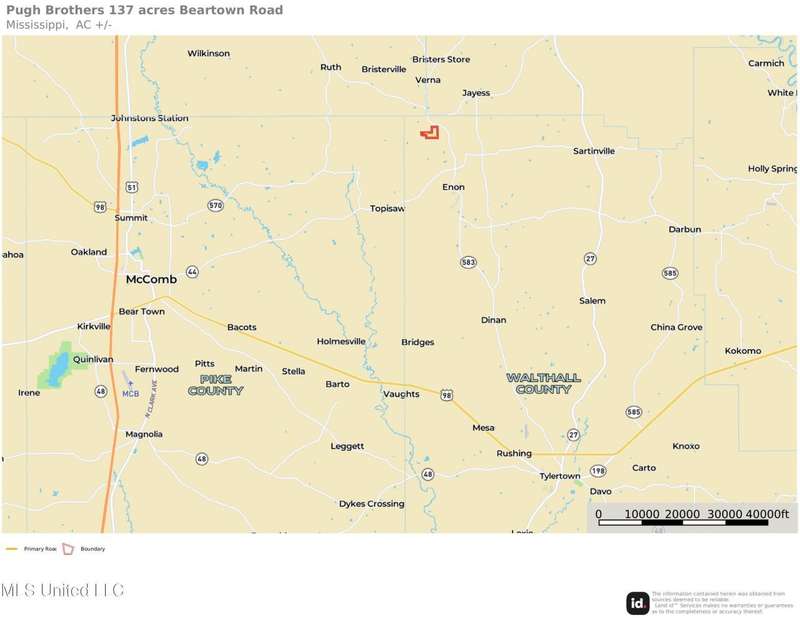Select the 44 route marker near McComb

(x=192, y=272)
